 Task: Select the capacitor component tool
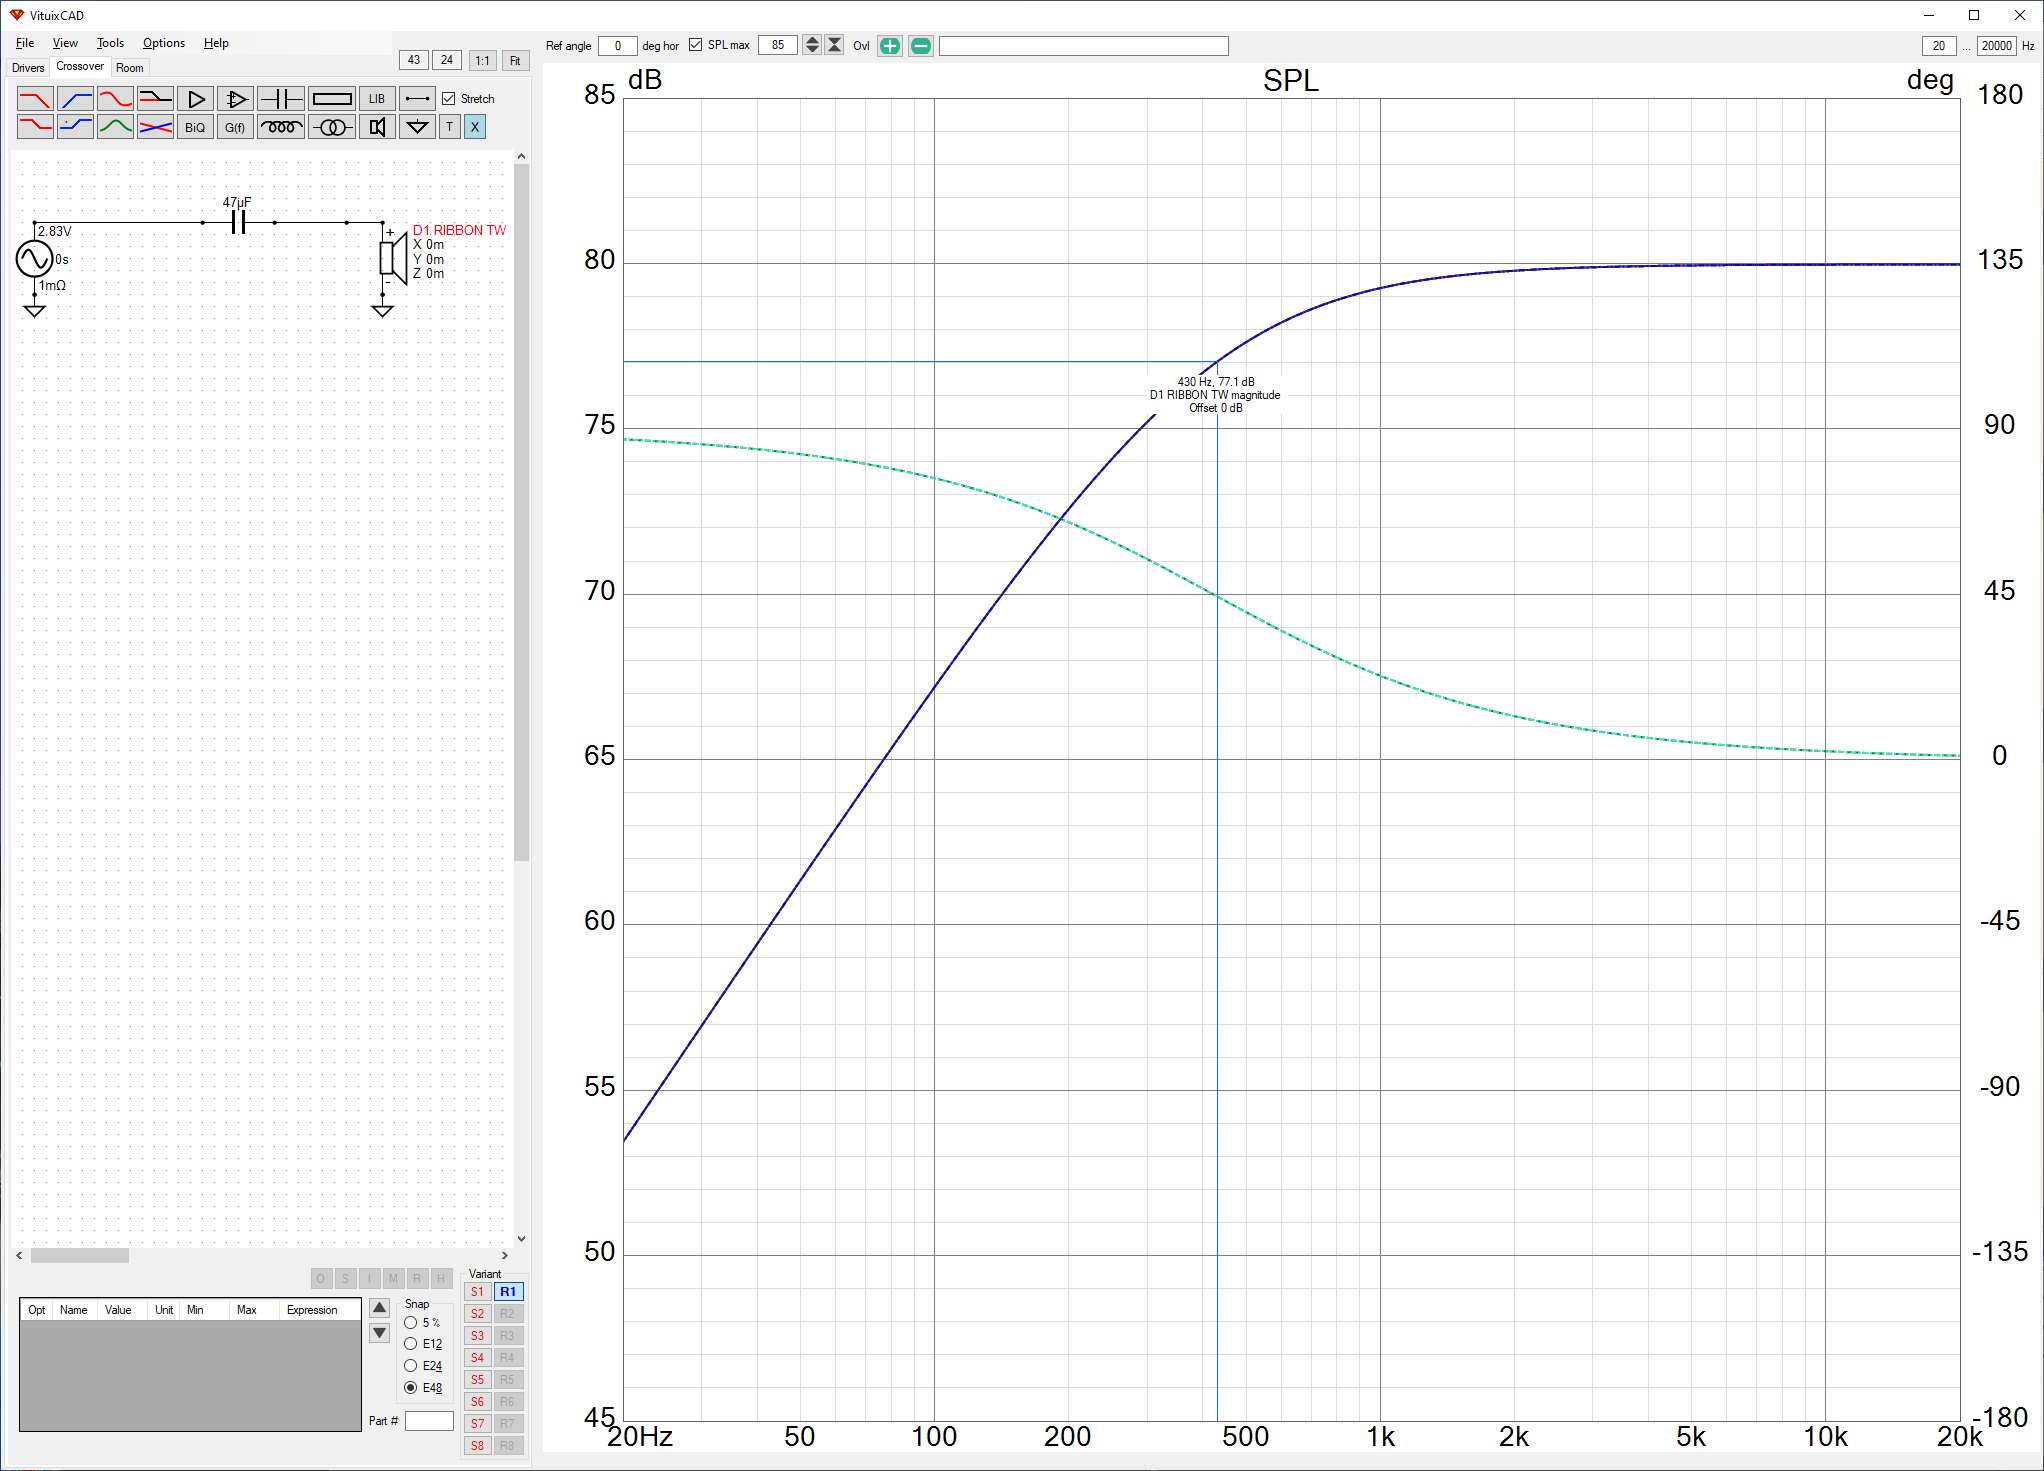[x=281, y=99]
